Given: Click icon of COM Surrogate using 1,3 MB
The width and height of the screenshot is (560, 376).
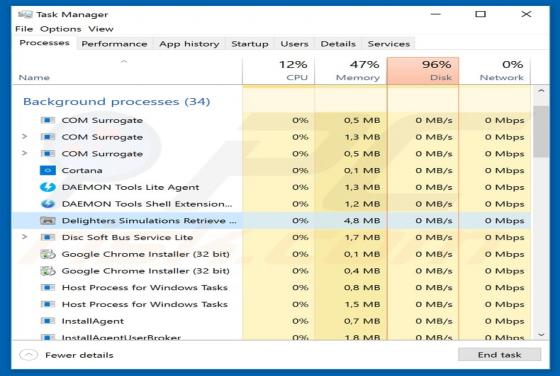Looking at the screenshot, I should tap(48, 137).
